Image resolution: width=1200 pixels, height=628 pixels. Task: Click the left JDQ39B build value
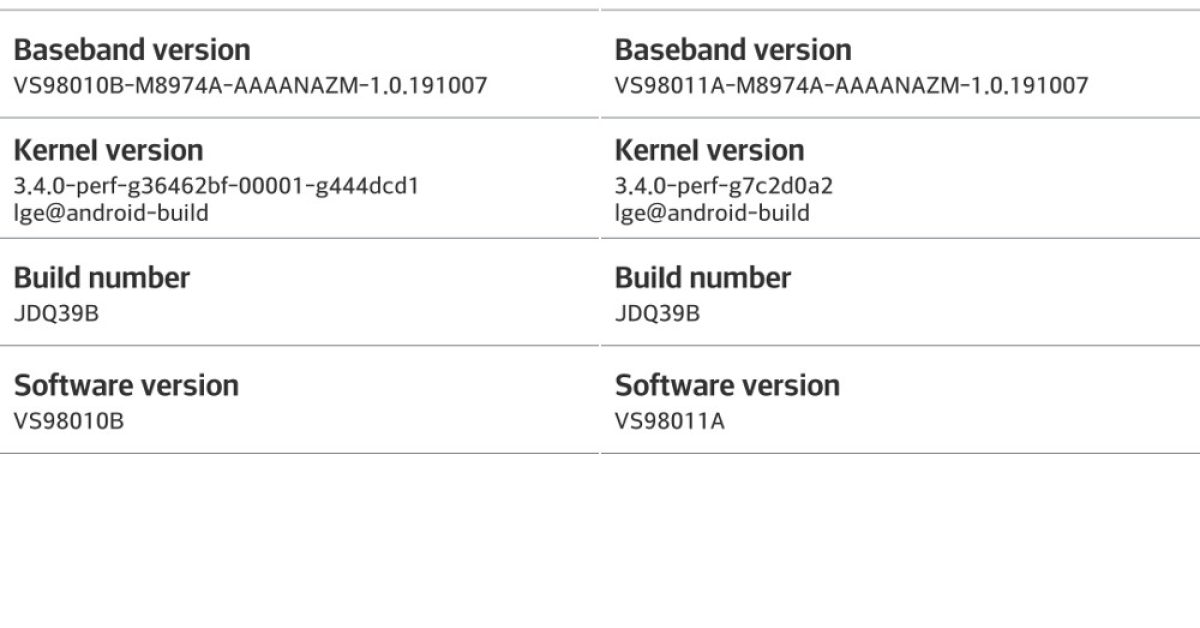coord(56,314)
